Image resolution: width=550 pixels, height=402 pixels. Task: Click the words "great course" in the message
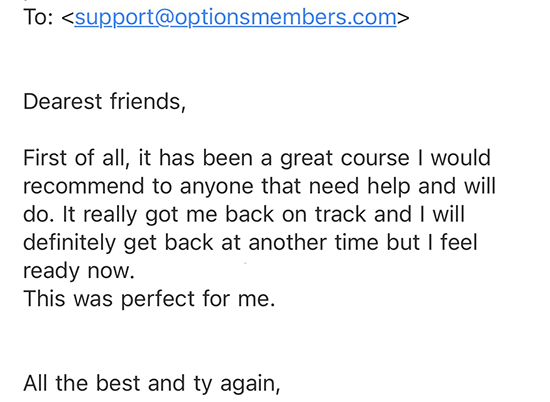click(x=345, y=159)
